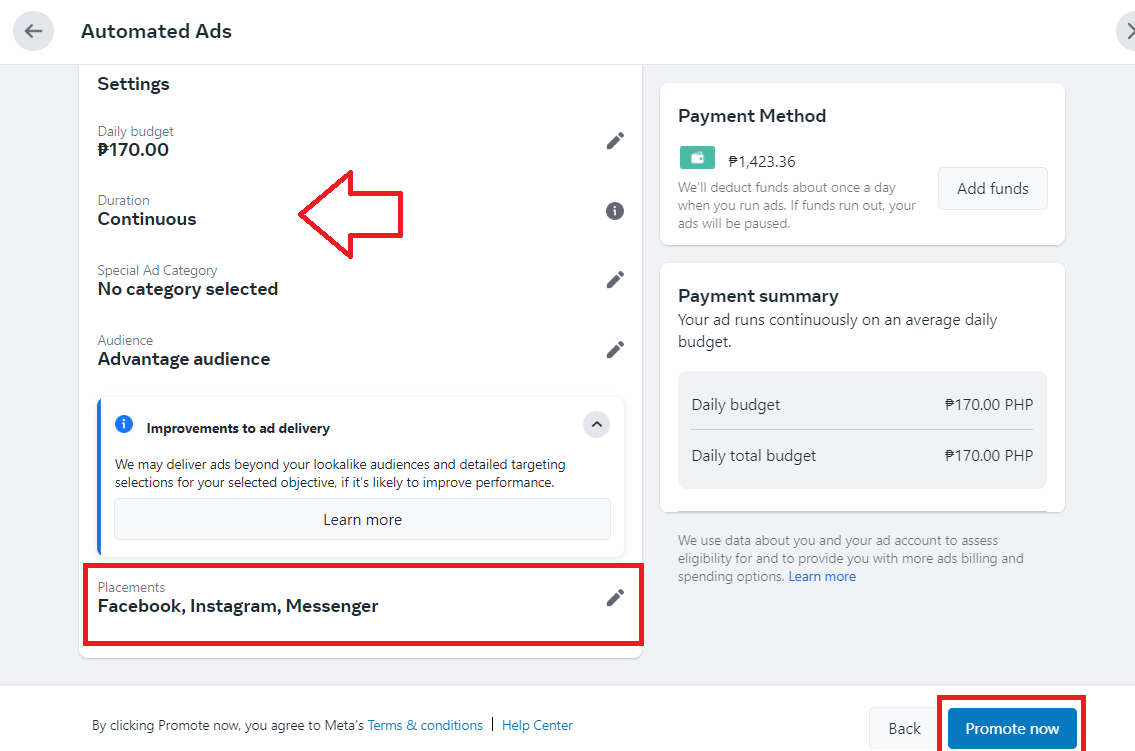
Task: Open the Help Center link
Action: pos(537,726)
